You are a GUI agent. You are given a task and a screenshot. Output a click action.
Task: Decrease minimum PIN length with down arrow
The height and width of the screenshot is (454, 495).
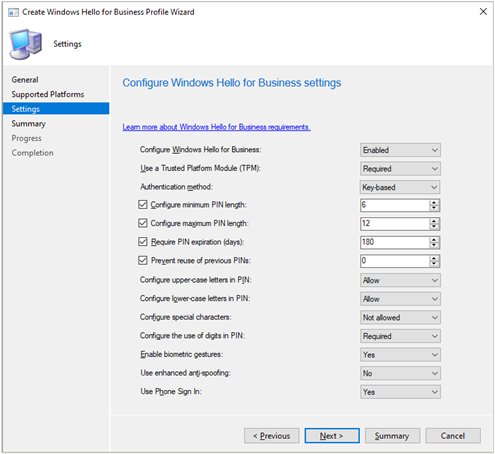(x=434, y=208)
